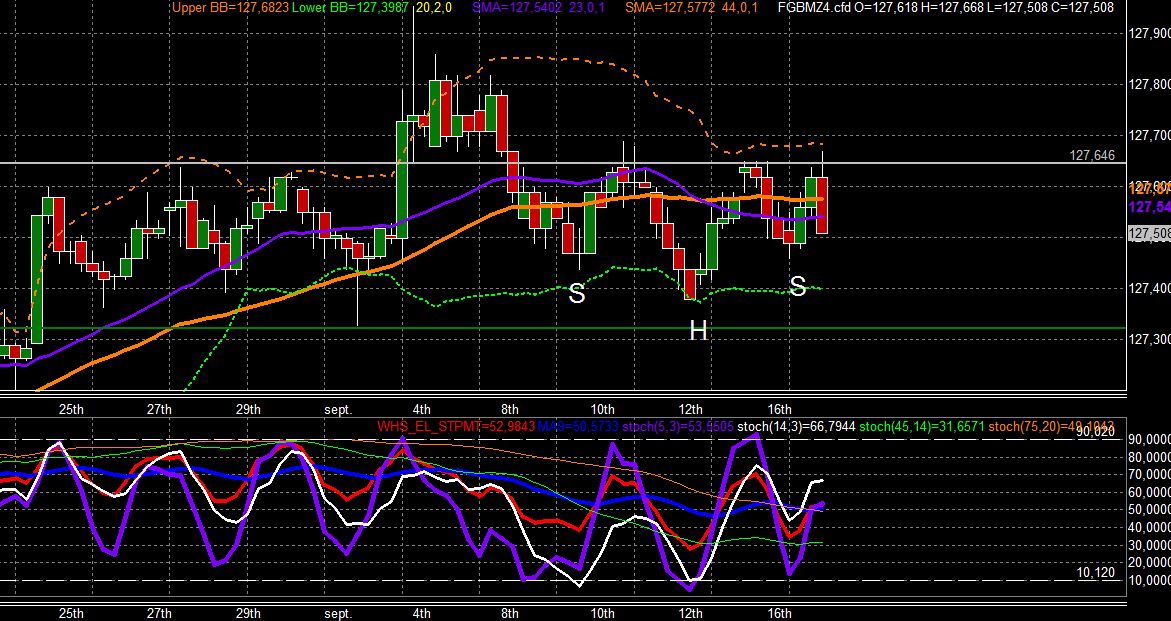Select the green horizontal support line on the price chart
1171x621 pixels.
[563, 328]
